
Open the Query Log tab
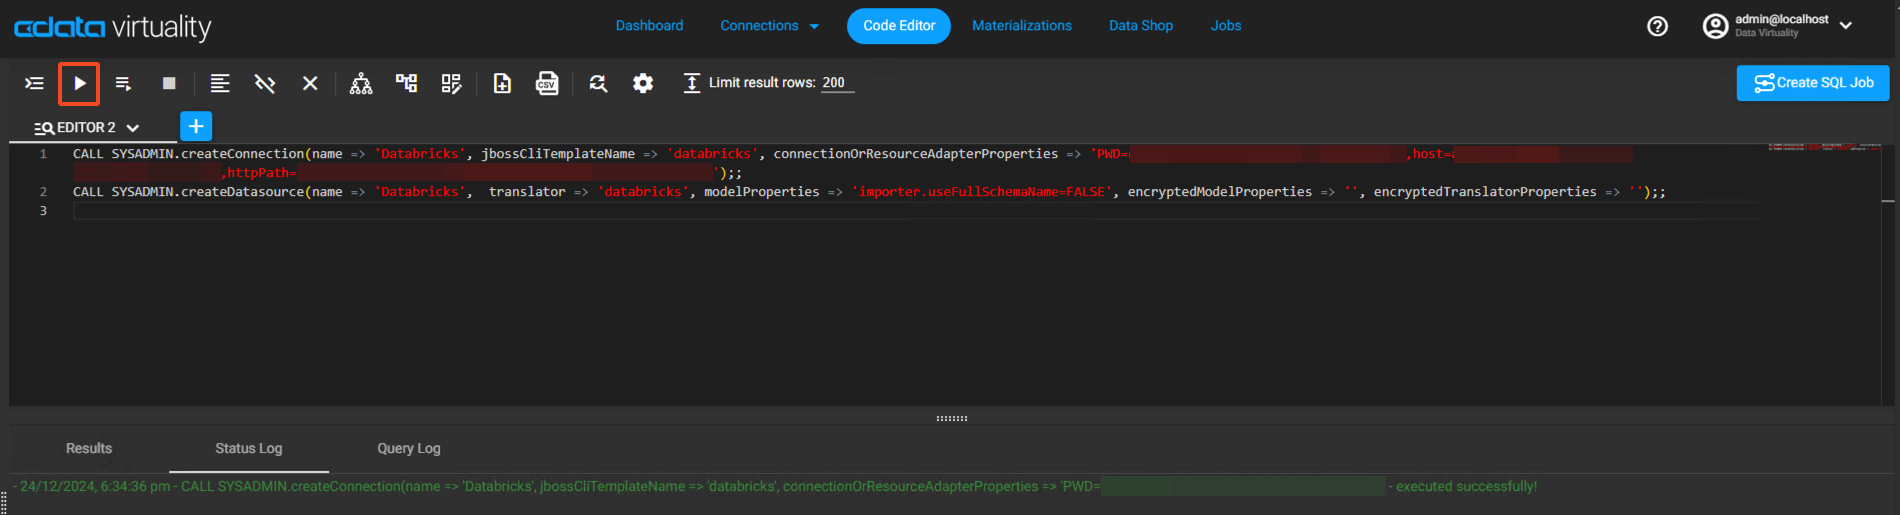point(408,448)
